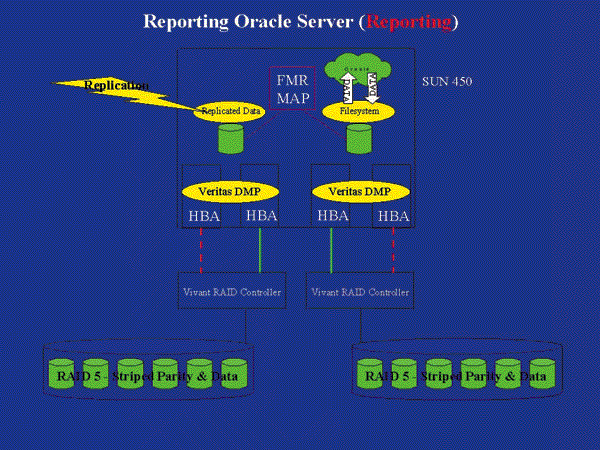The height and width of the screenshot is (450, 600).
Task: Click the rightmost HBA label
Action: click(393, 215)
